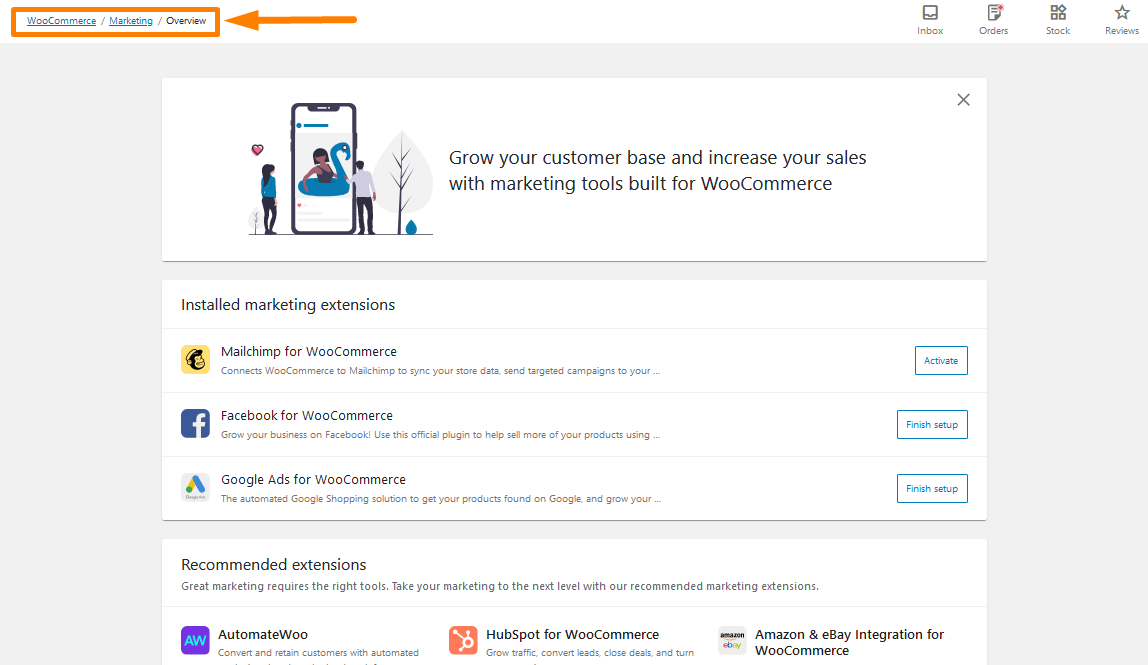Click the Grow your customer base headline
Viewport: 1148px width, 665px height.
pos(657,170)
